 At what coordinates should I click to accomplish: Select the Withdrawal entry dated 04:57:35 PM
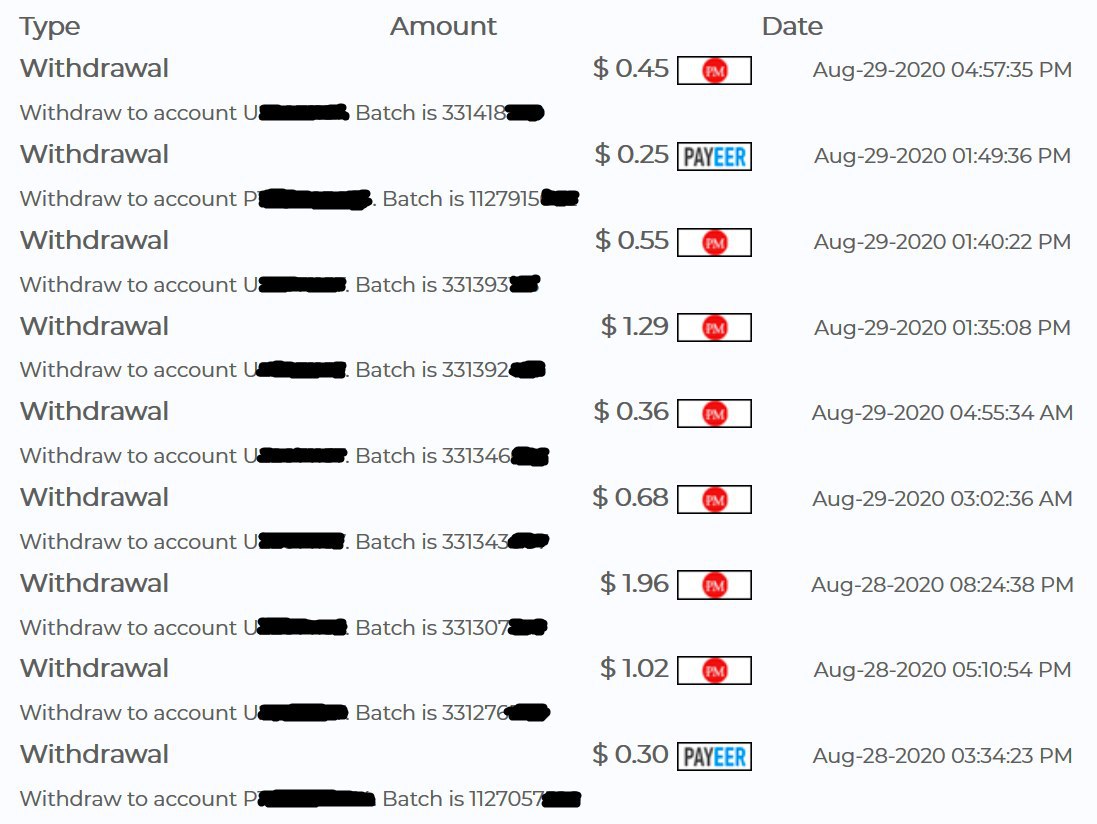click(94, 69)
